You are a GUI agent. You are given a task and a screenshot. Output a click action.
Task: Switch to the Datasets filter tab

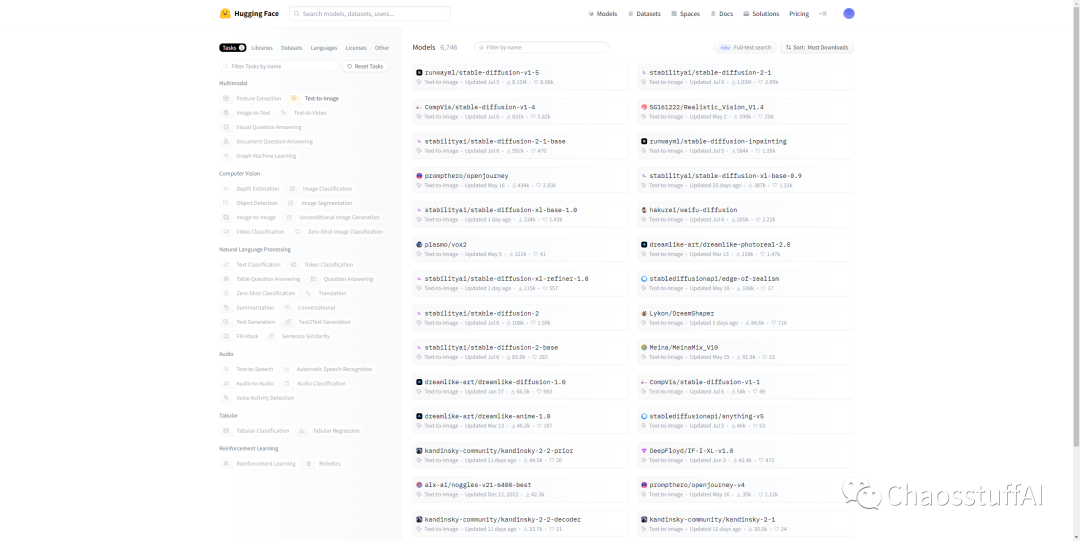coord(291,48)
